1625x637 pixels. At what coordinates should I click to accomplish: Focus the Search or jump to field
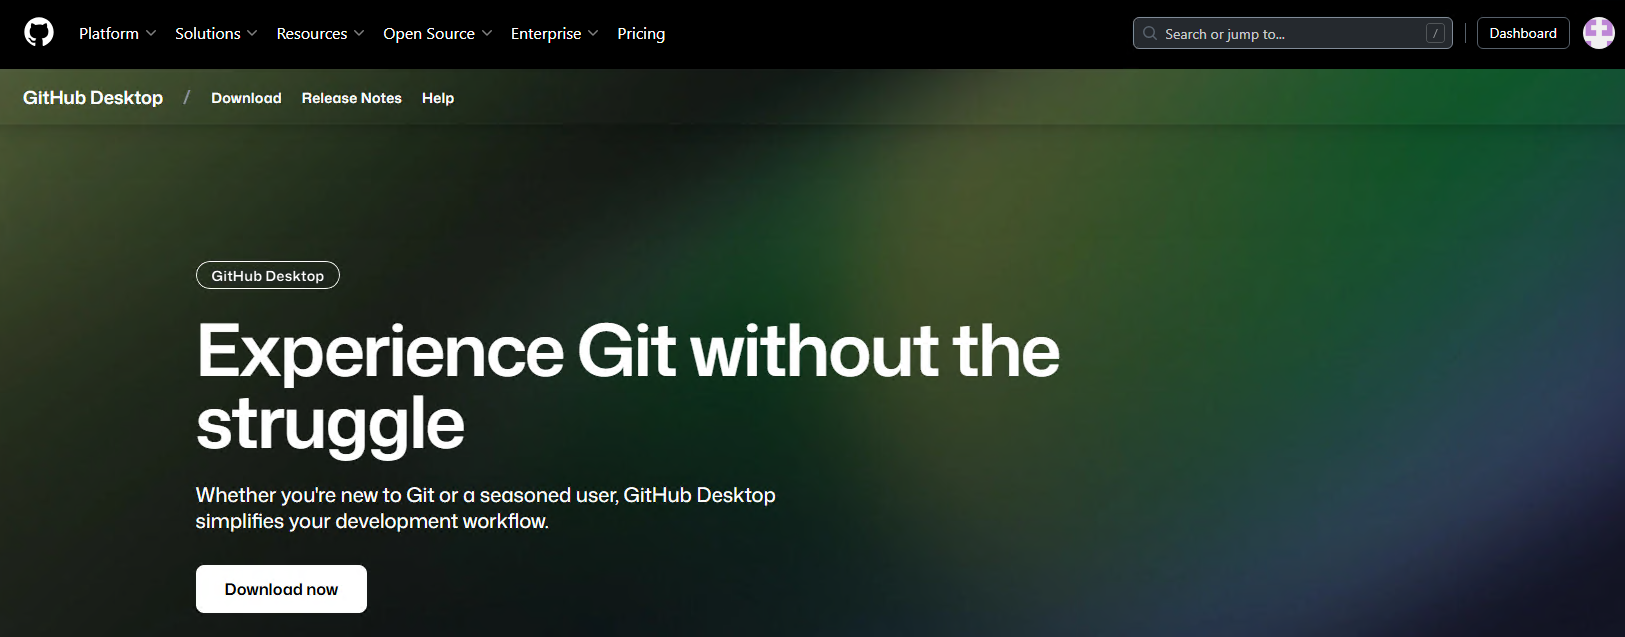pyautogui.click(x=1292, y=33)
